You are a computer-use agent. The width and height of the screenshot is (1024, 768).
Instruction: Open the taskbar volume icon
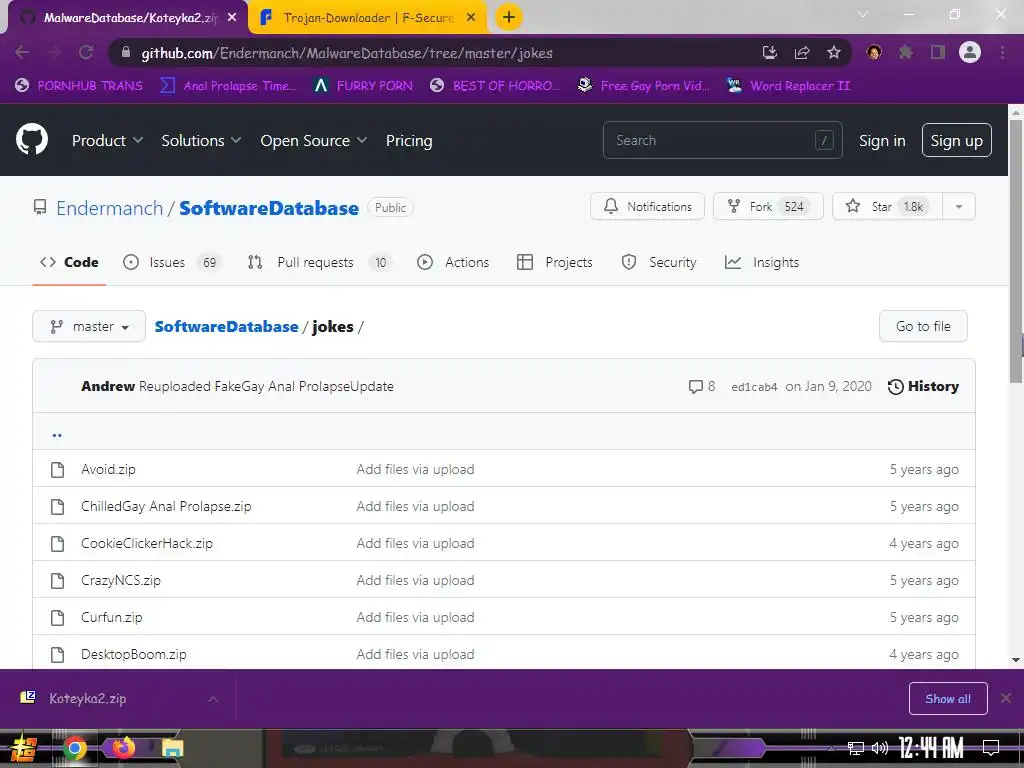pyautogui.click(x=880, y=748)
